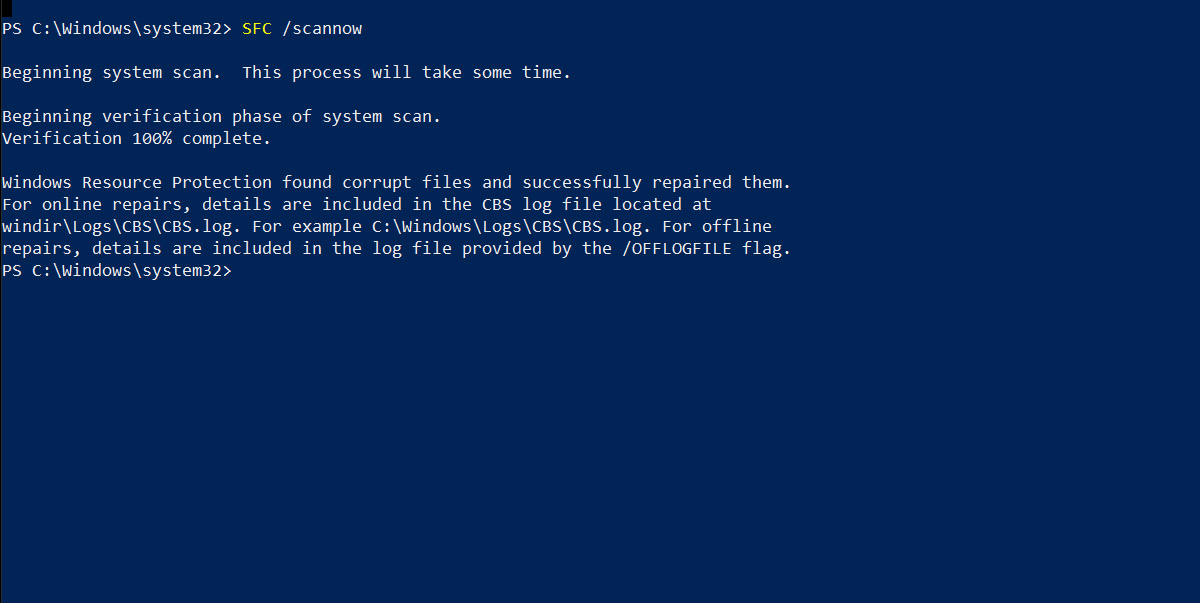Click the /OFFLOGFILE flag name
The width and height of the screenshot is (1200, 603).
pos(677,248)
